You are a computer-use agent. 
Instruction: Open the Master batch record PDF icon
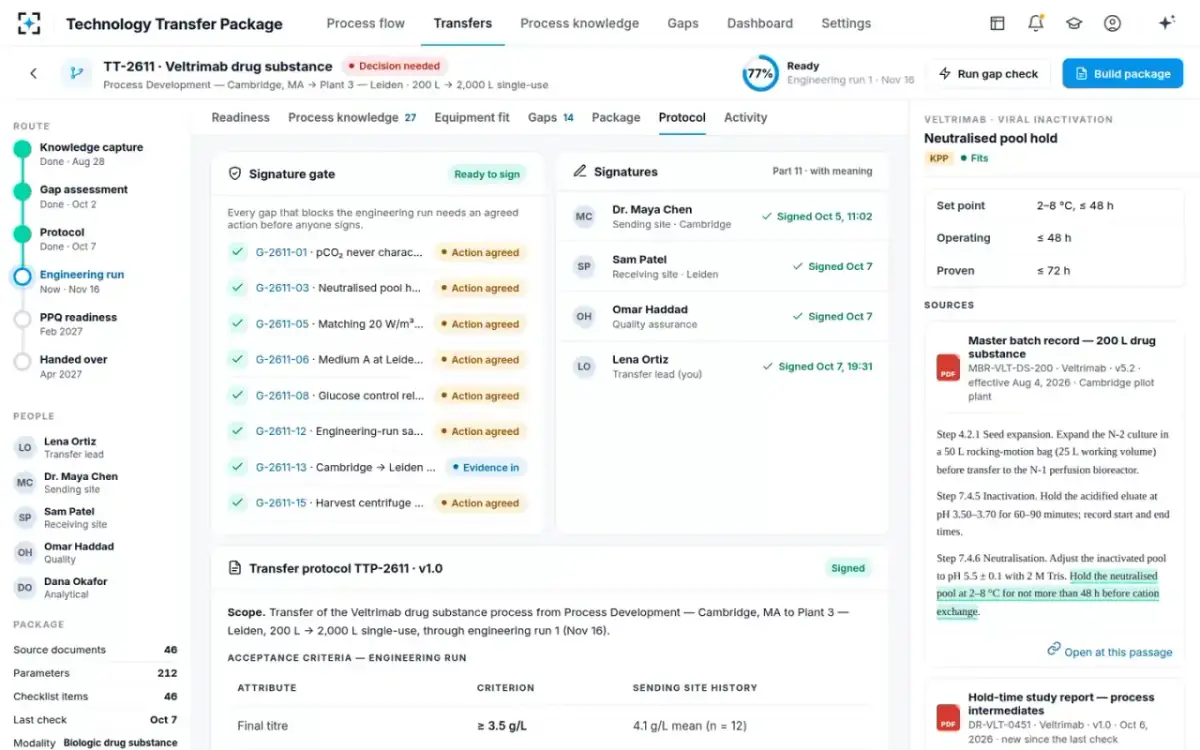(948, 367)
